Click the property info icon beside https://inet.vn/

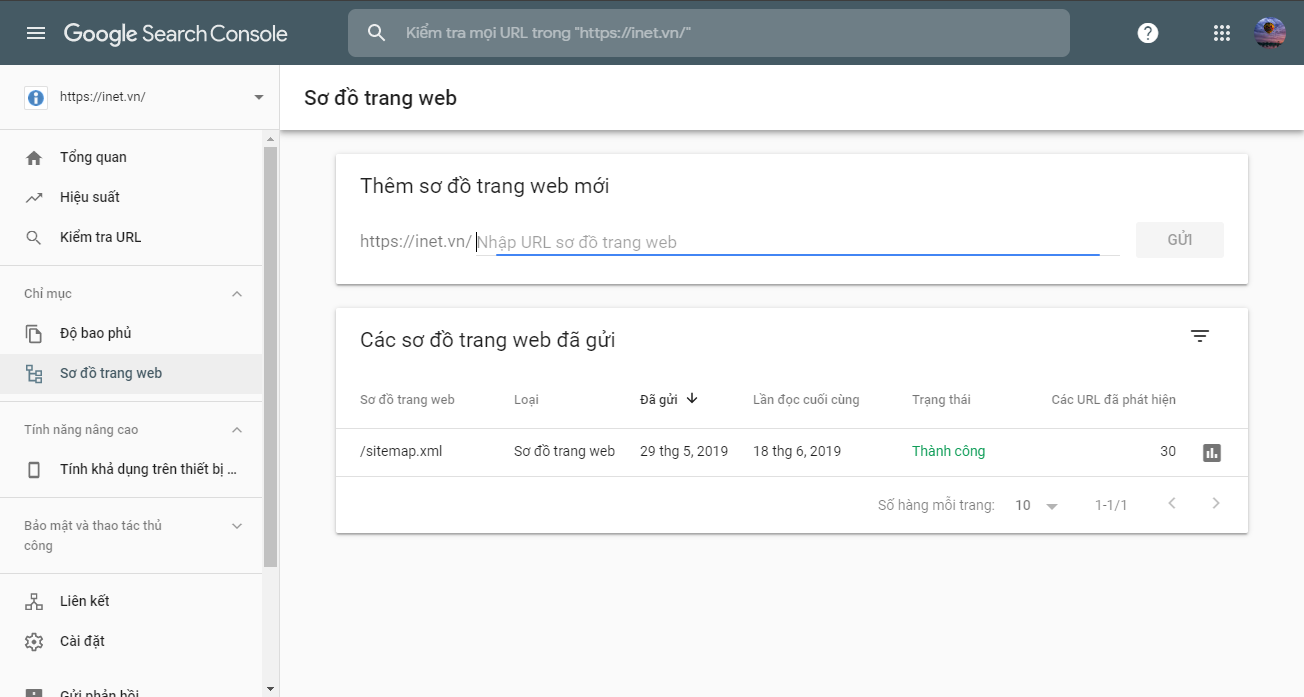point(36,97)
